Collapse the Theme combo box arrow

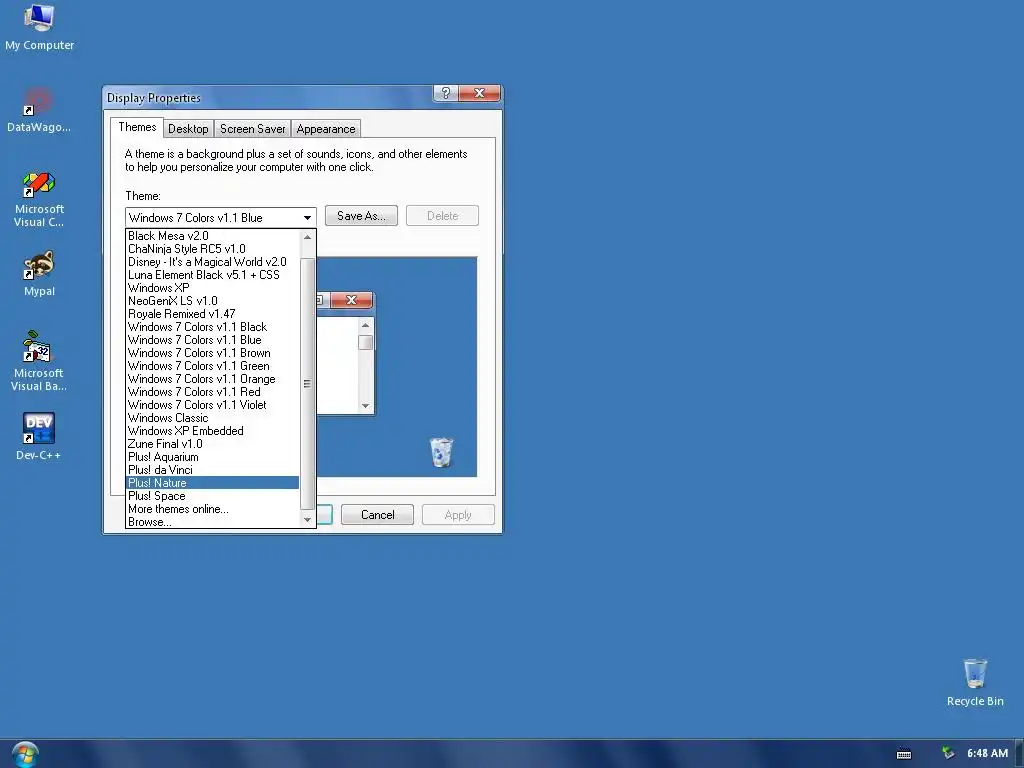(307, 217)
